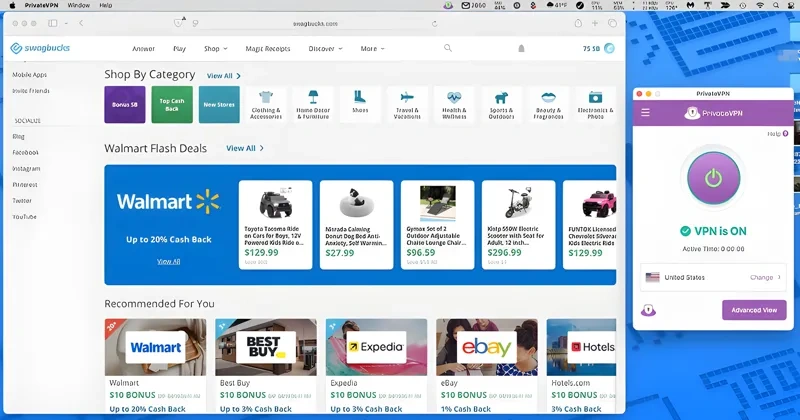Open the eBay recommended store card

tap(487, 366)
